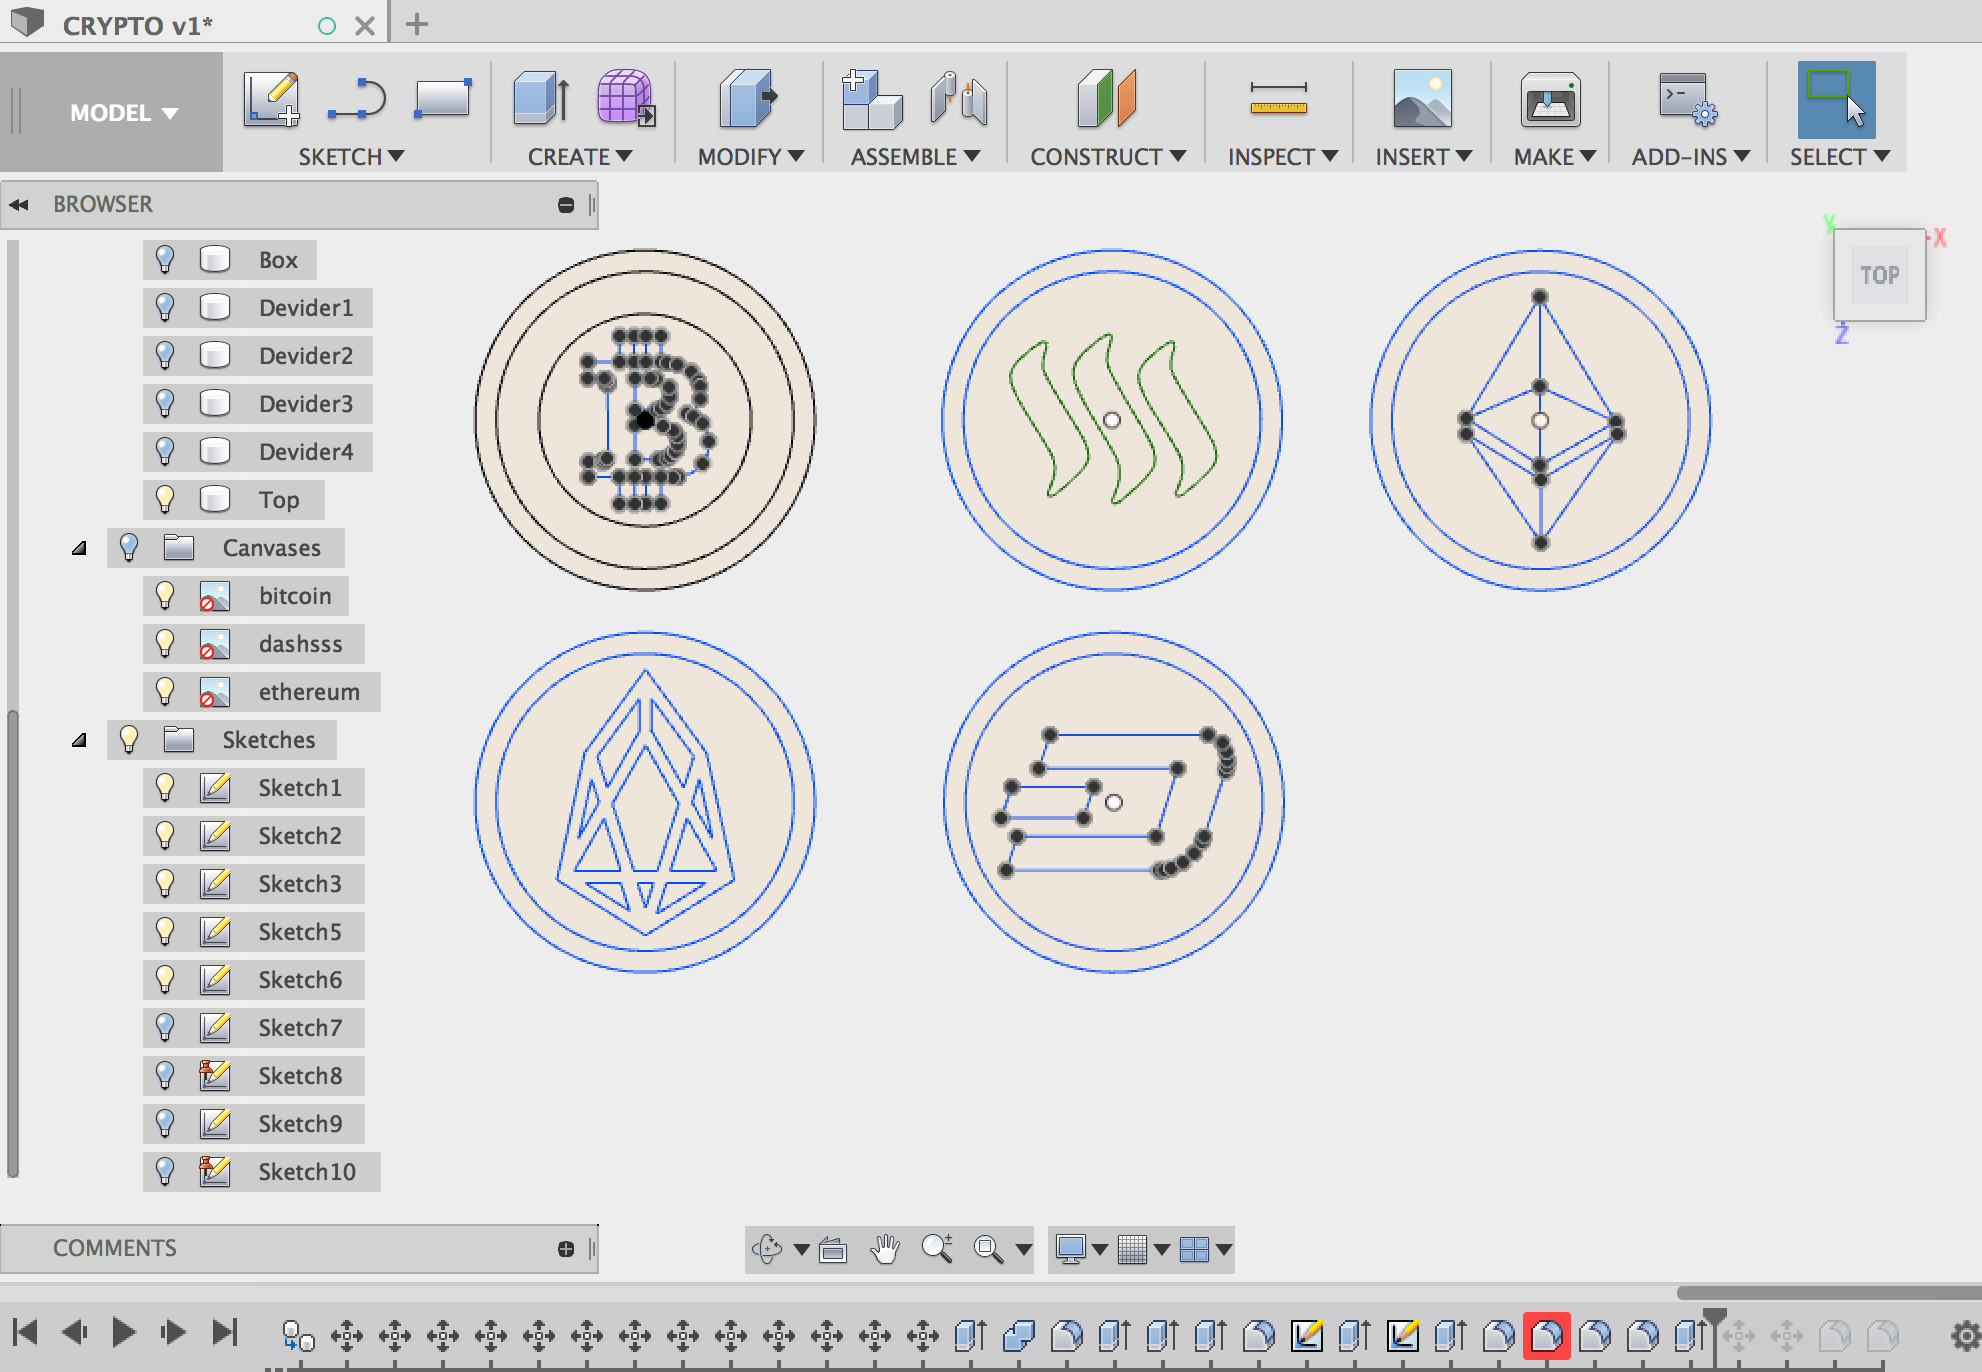Toggle visibility bulb of Sketch1
The height and width of the screenshot is (1372, 1982).
tap(165, 787)
